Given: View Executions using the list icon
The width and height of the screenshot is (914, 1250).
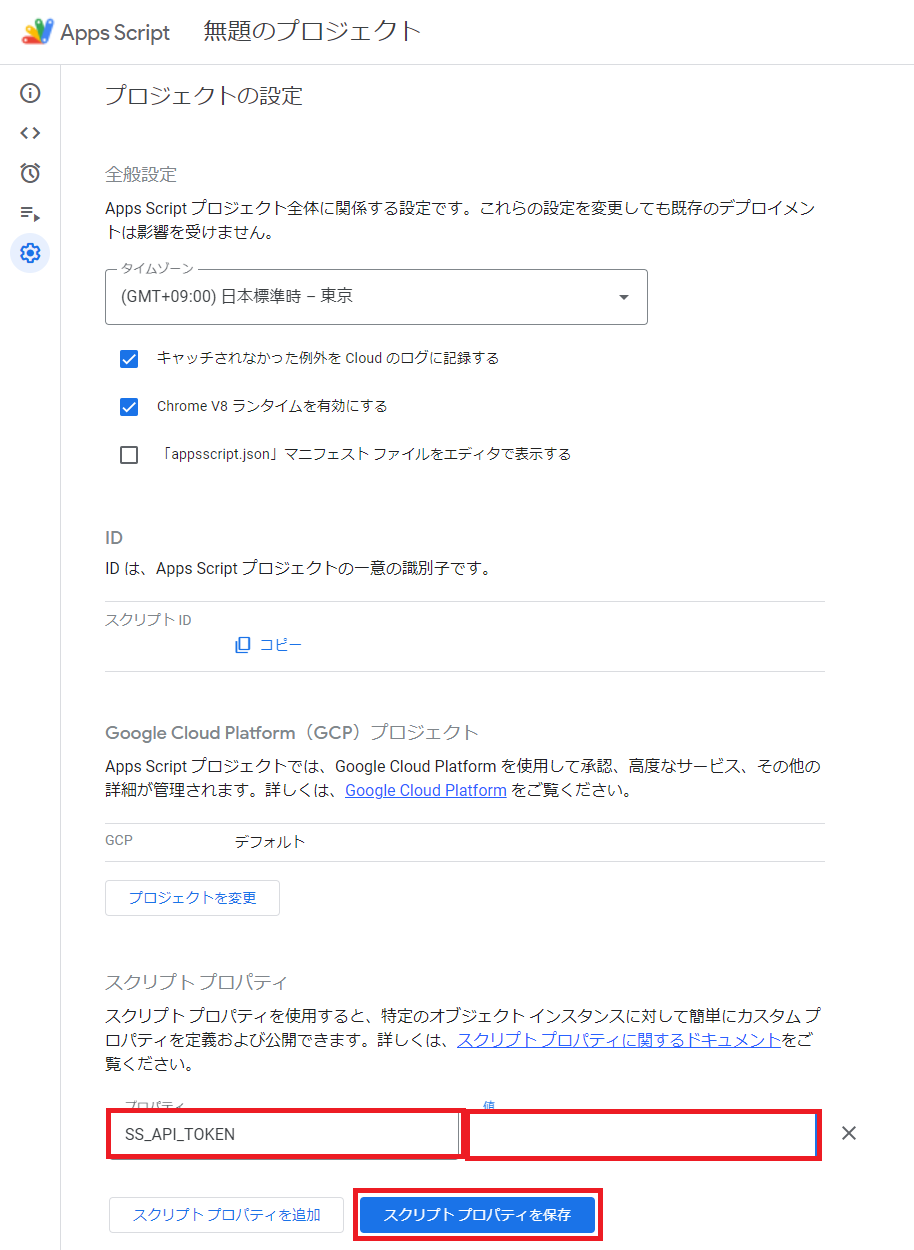Looking at the screenshot, I should [30, 213].
